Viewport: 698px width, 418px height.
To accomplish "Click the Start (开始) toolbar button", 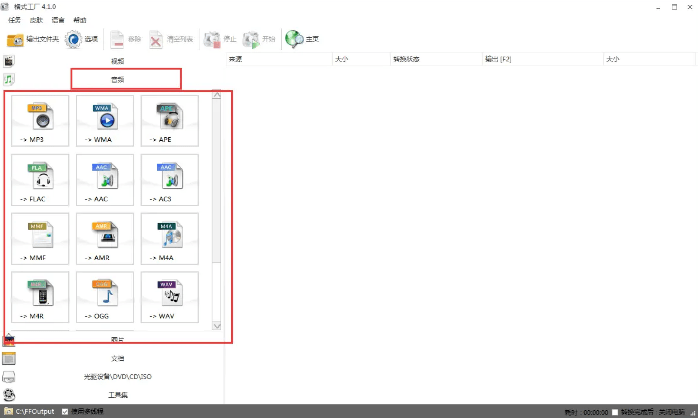I will (x=259, y=39).
